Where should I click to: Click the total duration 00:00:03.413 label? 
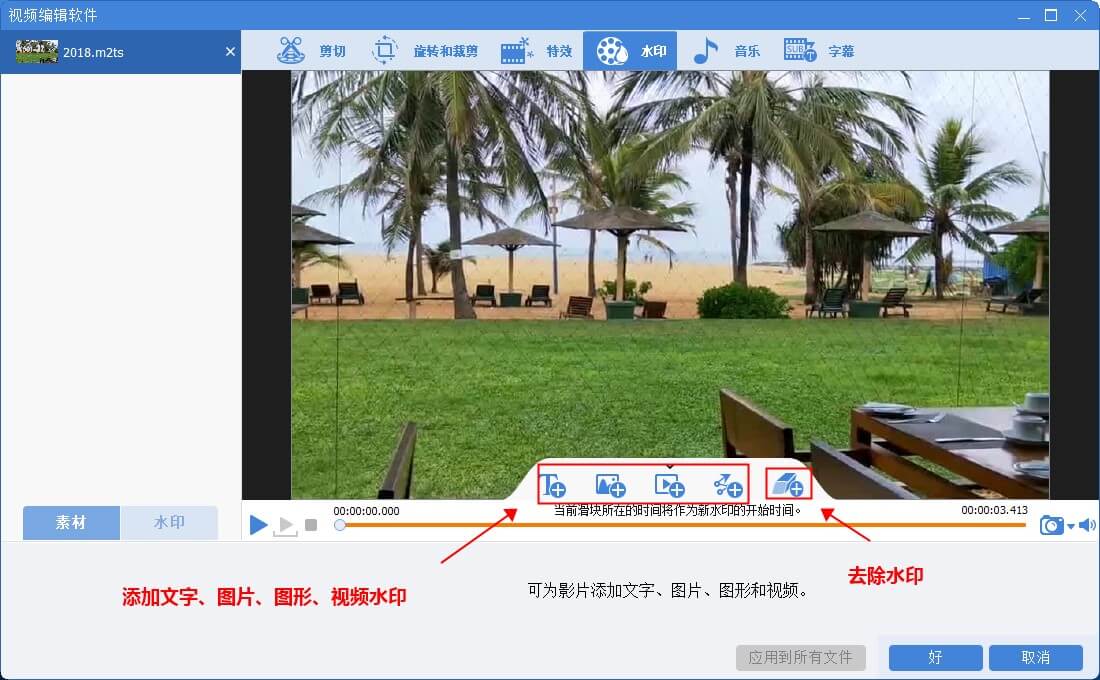[x=994, y=510]
